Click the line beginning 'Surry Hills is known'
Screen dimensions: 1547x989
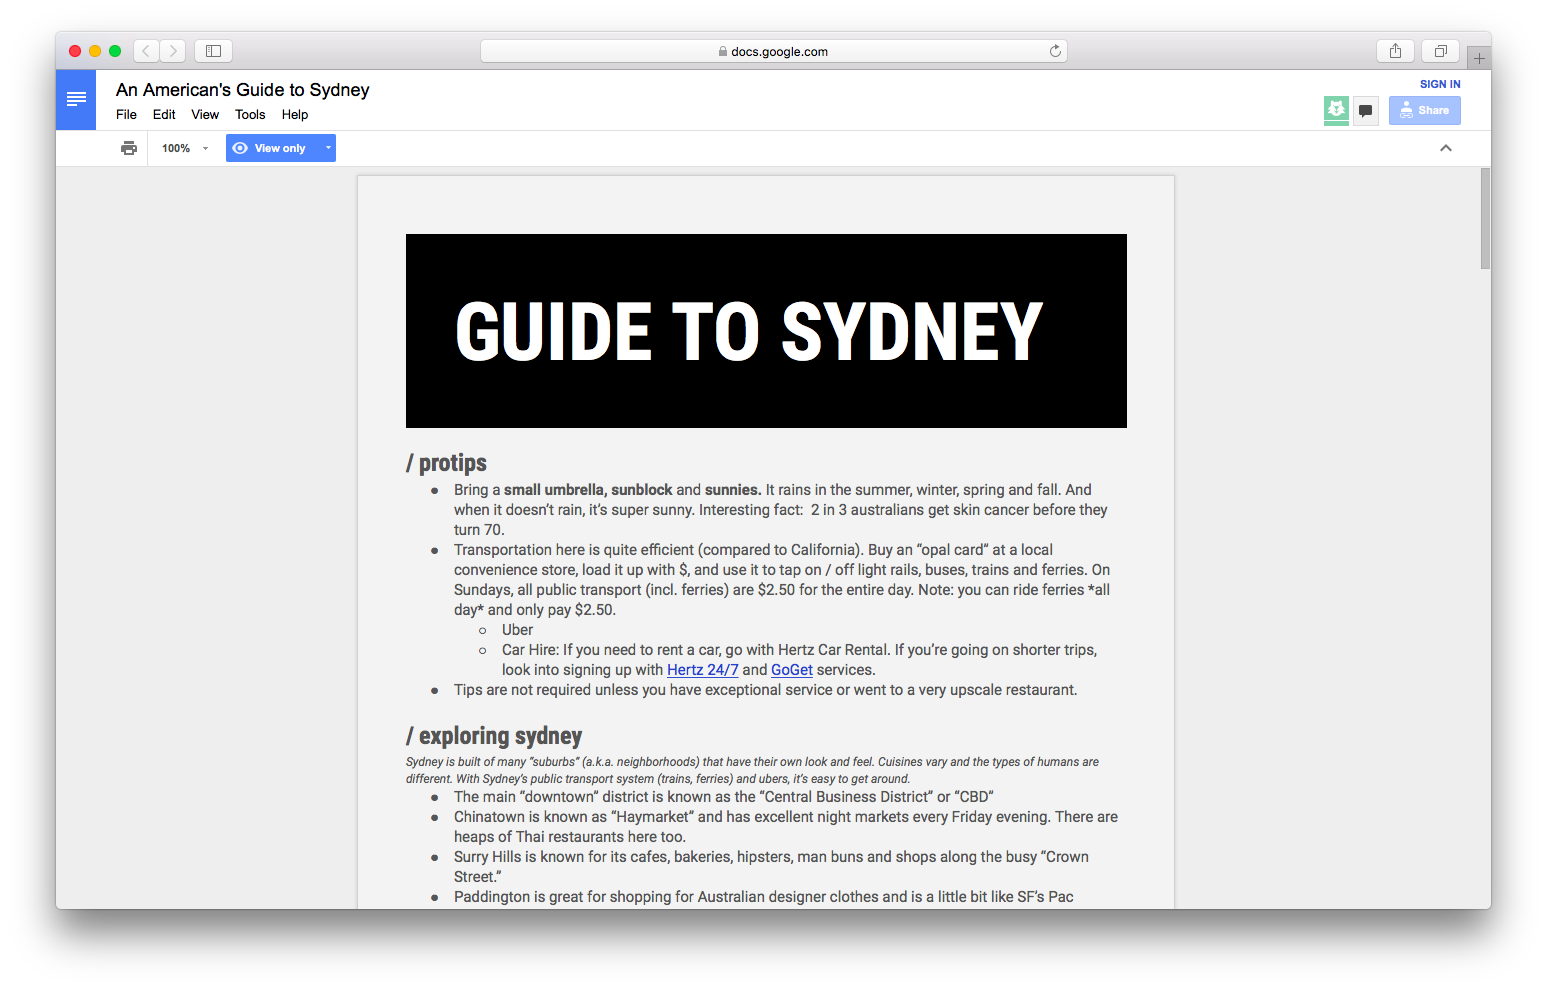771,857
